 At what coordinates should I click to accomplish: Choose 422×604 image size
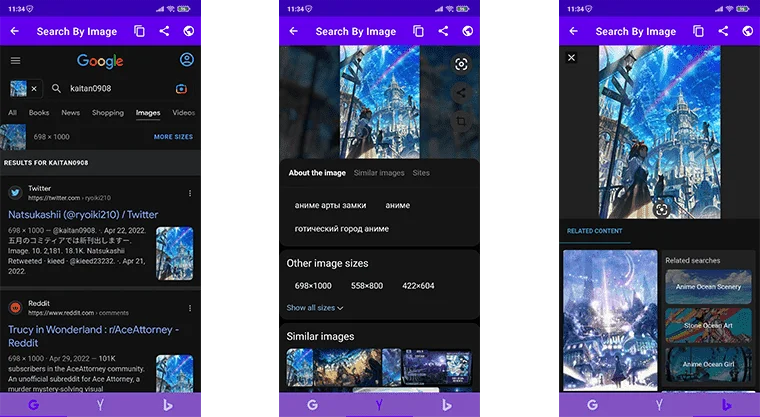click(x=418, y=286)
